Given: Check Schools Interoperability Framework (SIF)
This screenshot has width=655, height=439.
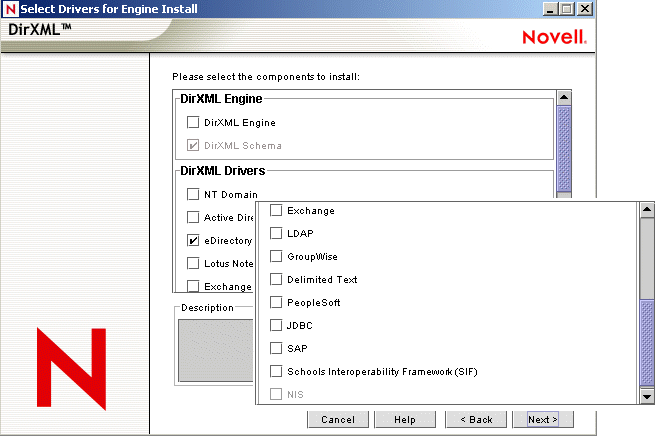Looking at the screenshot, I should point(276,371).
